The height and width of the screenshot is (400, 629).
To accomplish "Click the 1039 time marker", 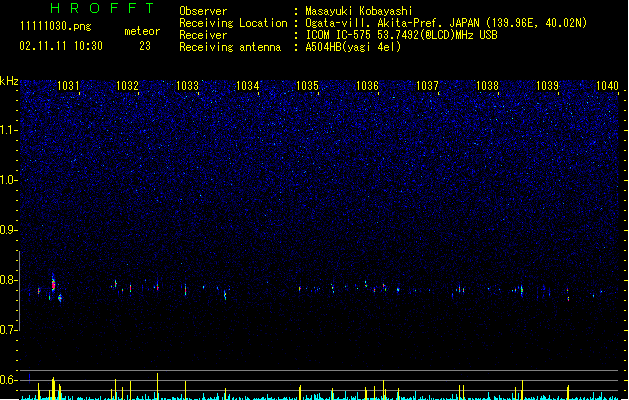I will tap(547, 86).
